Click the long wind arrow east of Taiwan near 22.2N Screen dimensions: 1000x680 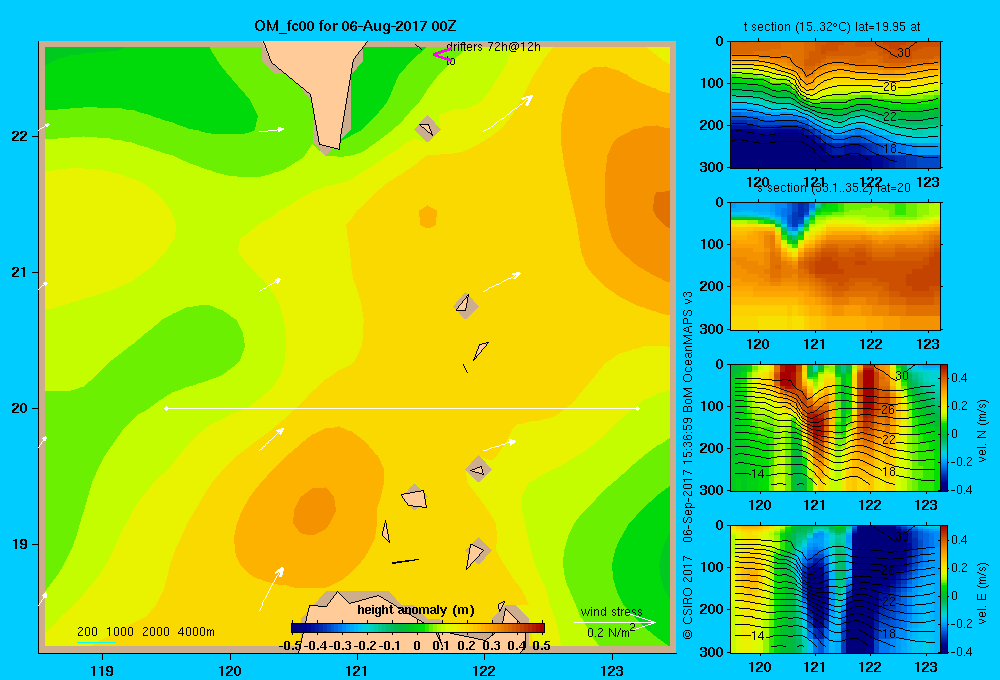point(508,114)
